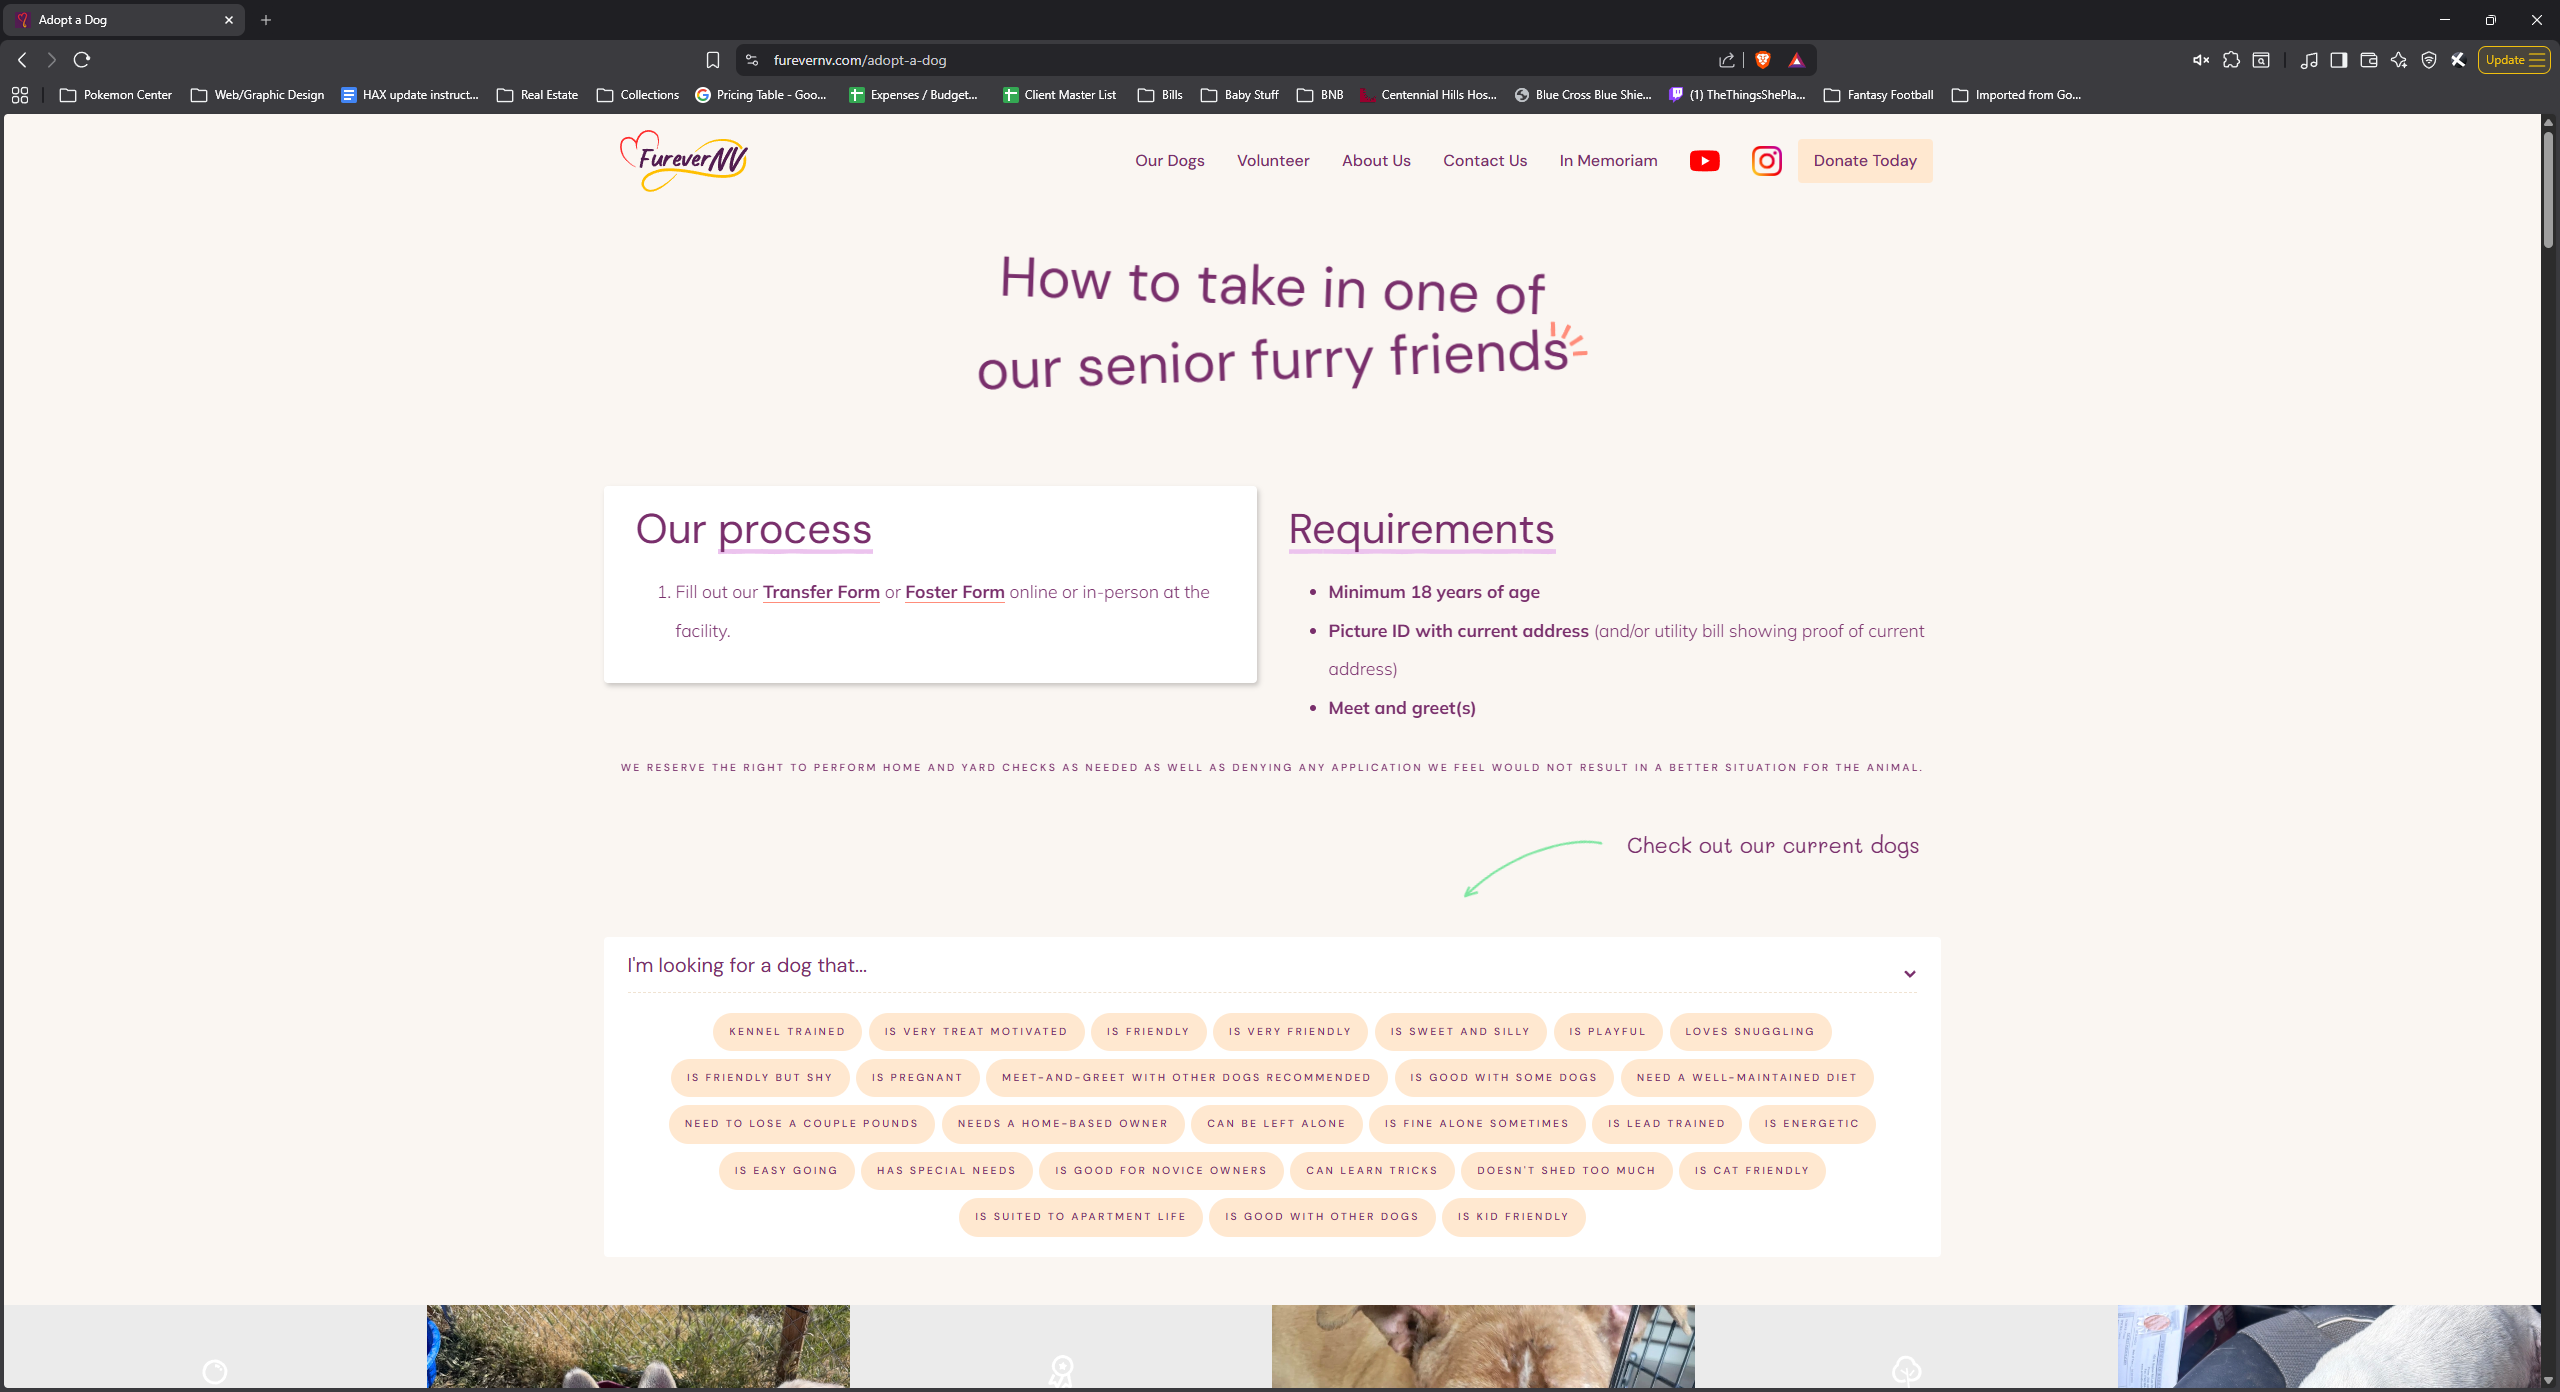Open the Transfer Form link
Image resolution: width=2560 pixels, height=1392 pixels.
[821, 592]
